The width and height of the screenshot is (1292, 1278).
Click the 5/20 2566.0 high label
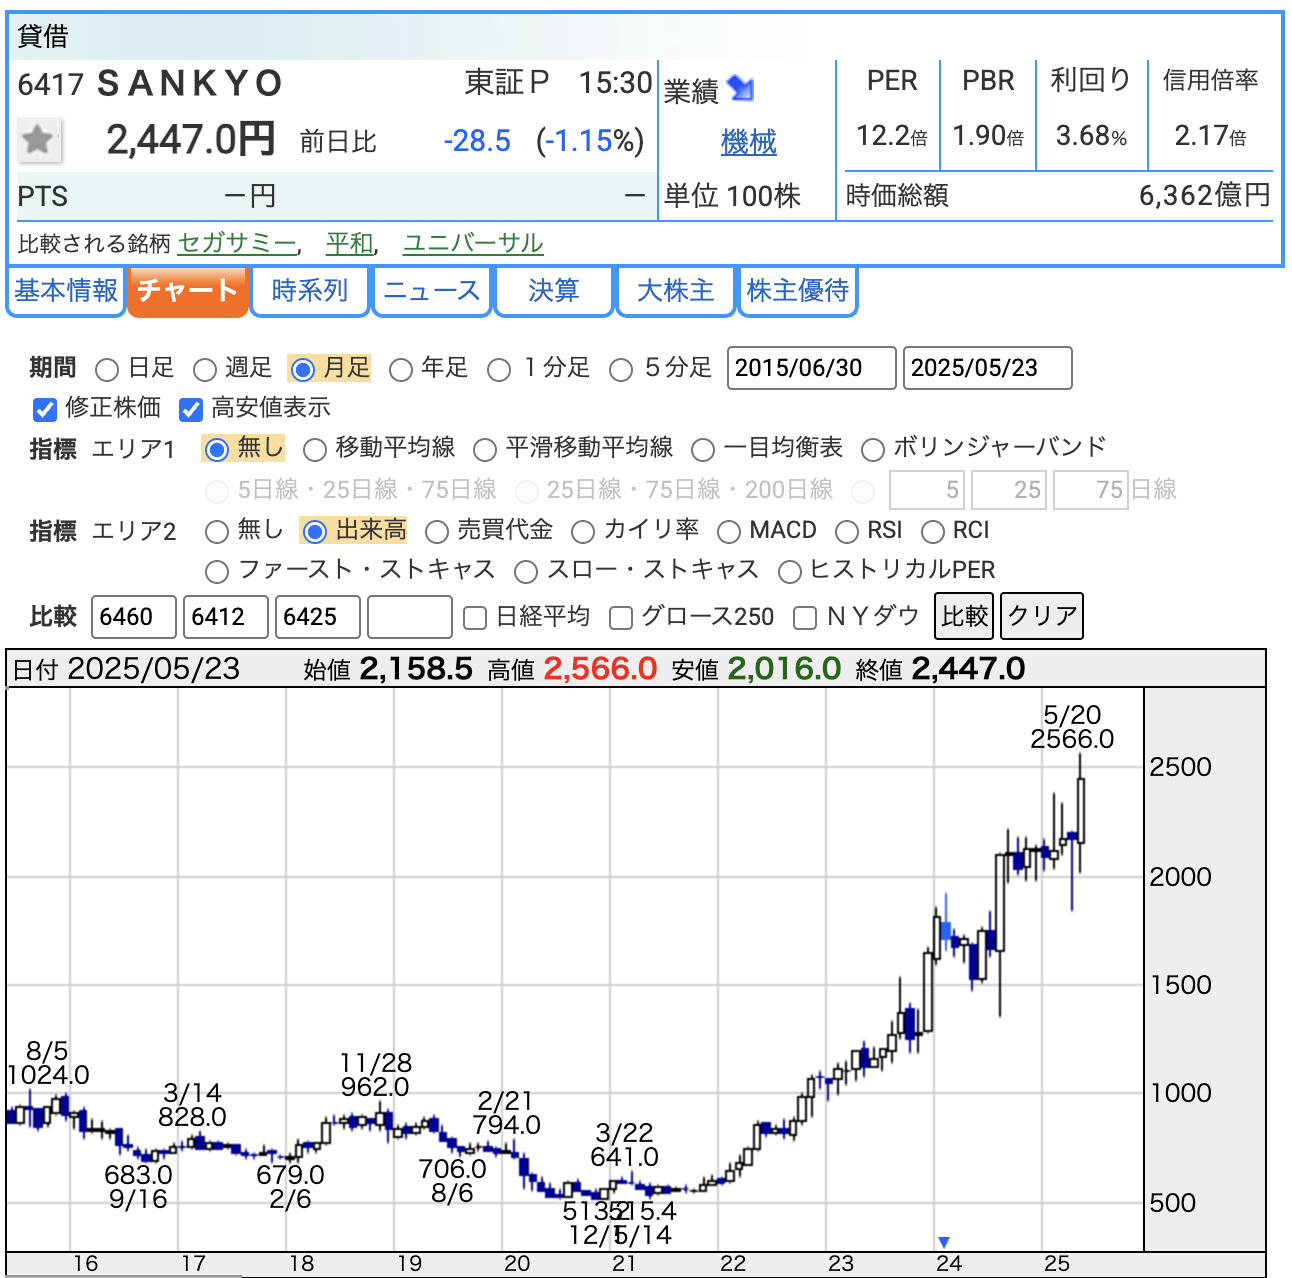pyautogui.click(x=1072, y=727)
